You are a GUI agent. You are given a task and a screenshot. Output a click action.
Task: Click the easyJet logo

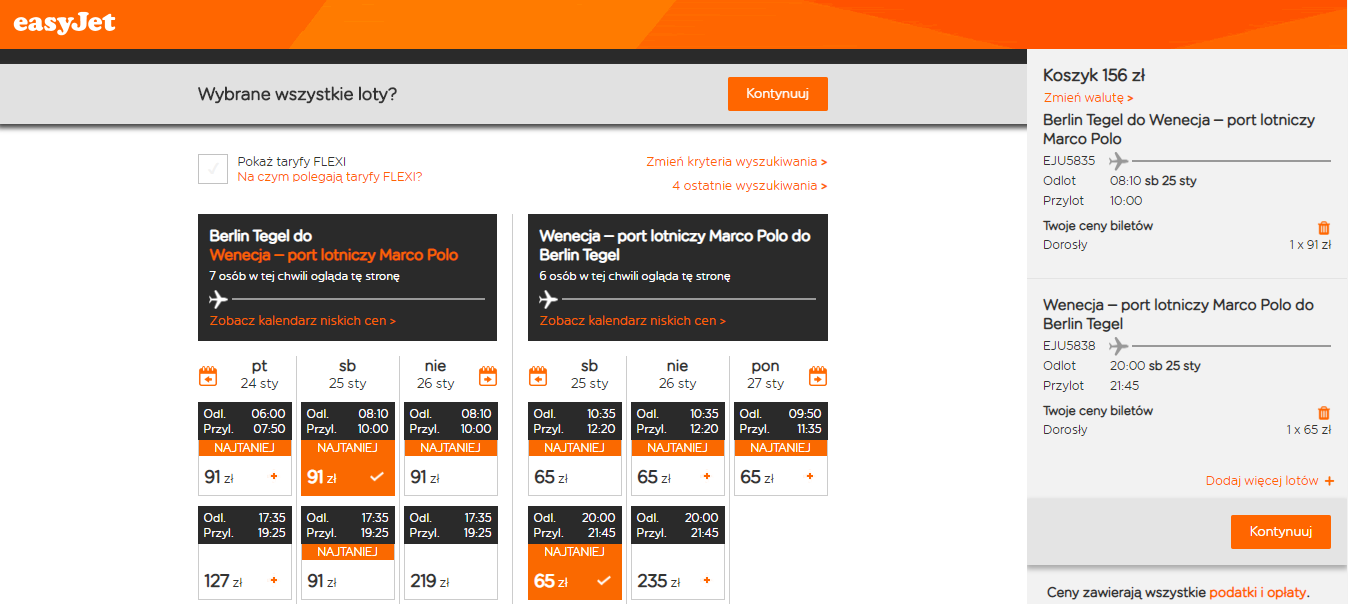65,22
